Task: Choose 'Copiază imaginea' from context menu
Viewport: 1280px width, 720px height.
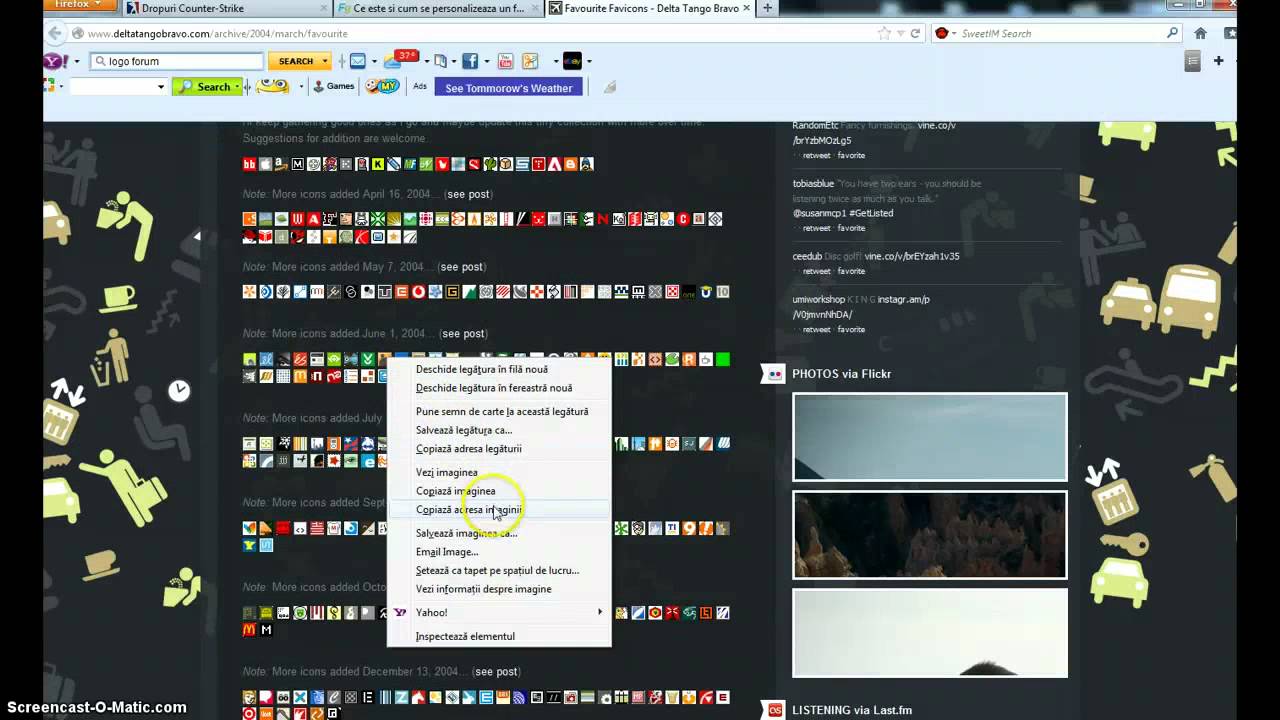Action: pos(455,491)
